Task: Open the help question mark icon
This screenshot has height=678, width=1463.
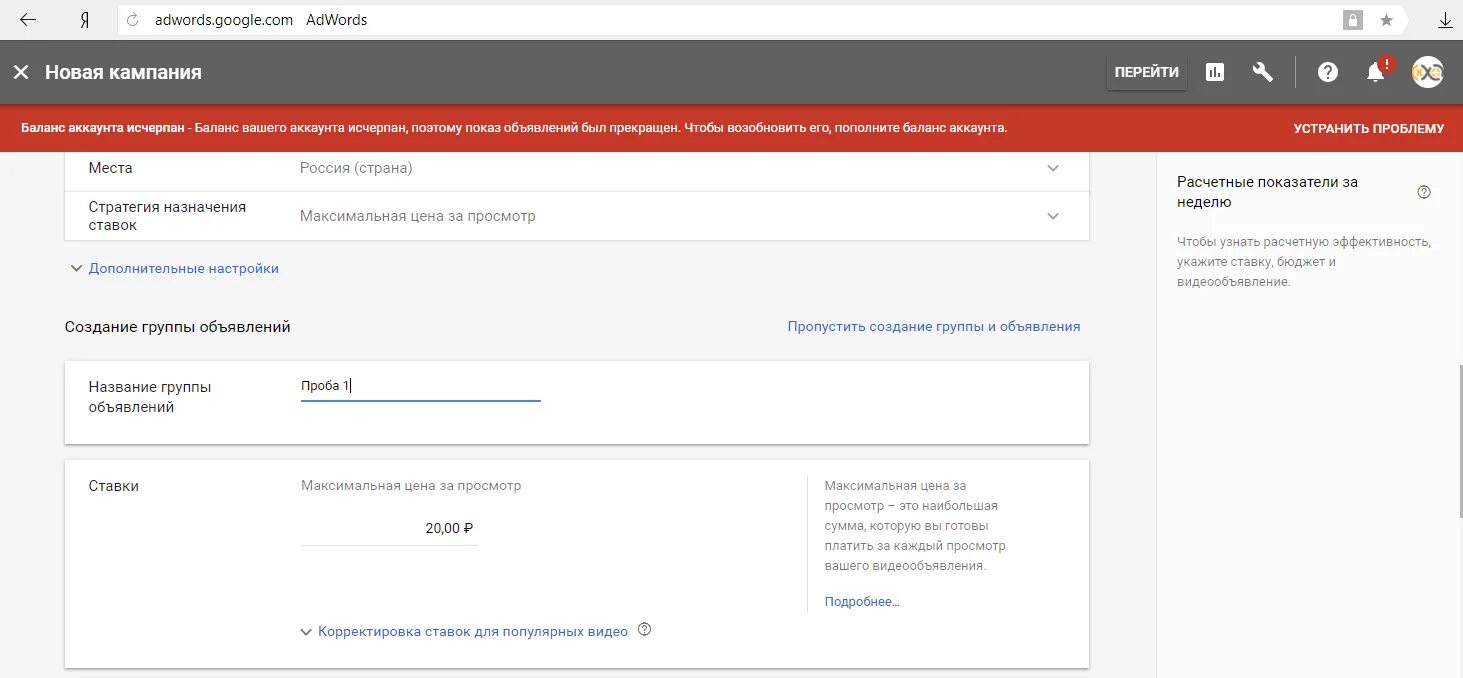Action: pyautogui.click(x=1328, y=72)
